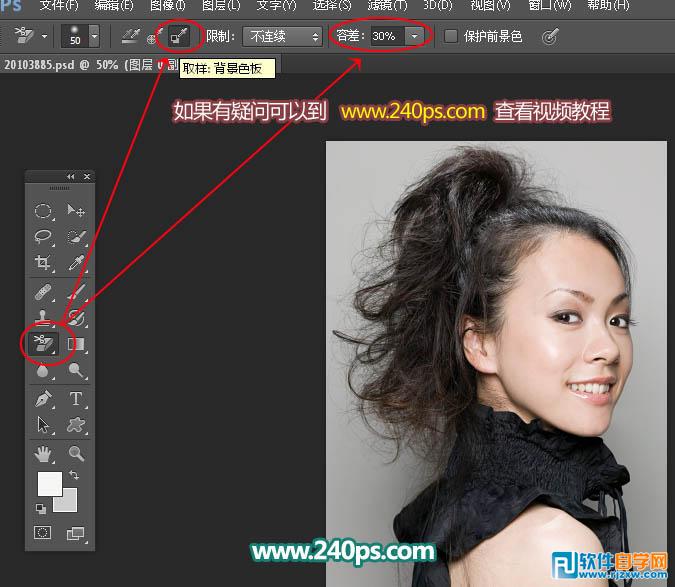Open the 图像(I) menu
Viewport: 675px width, 587px height.
[167, 6]
